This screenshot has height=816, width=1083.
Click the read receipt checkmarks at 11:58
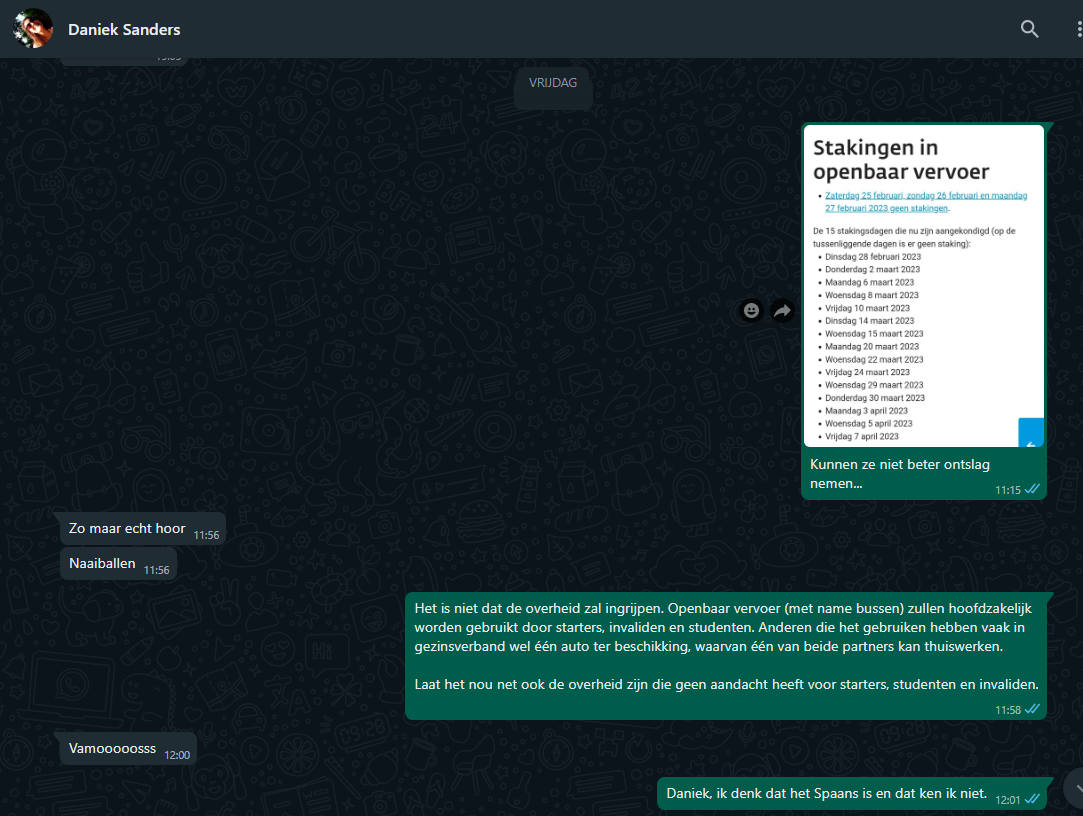coord(1033,709)
